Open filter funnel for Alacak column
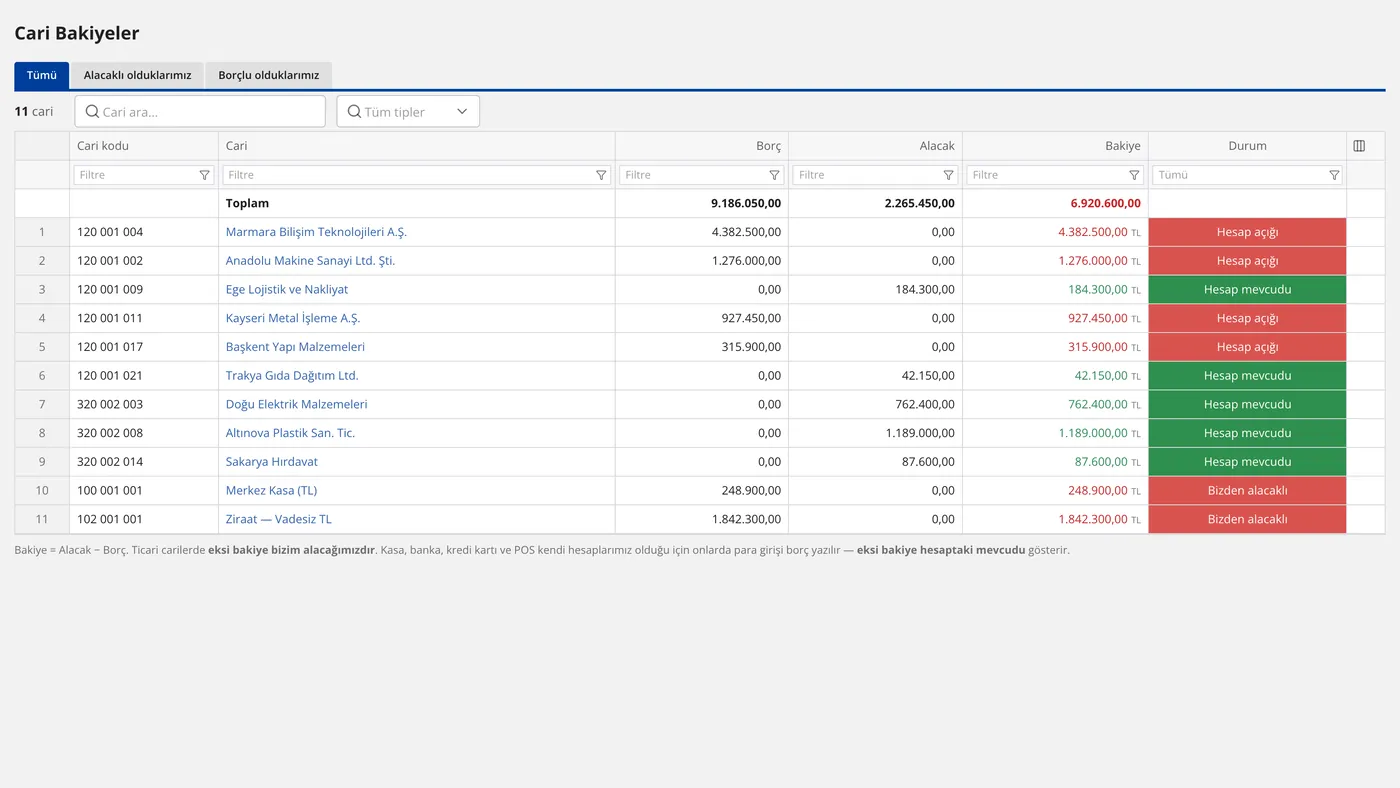The image size is (1400, 788). point(948,175)
